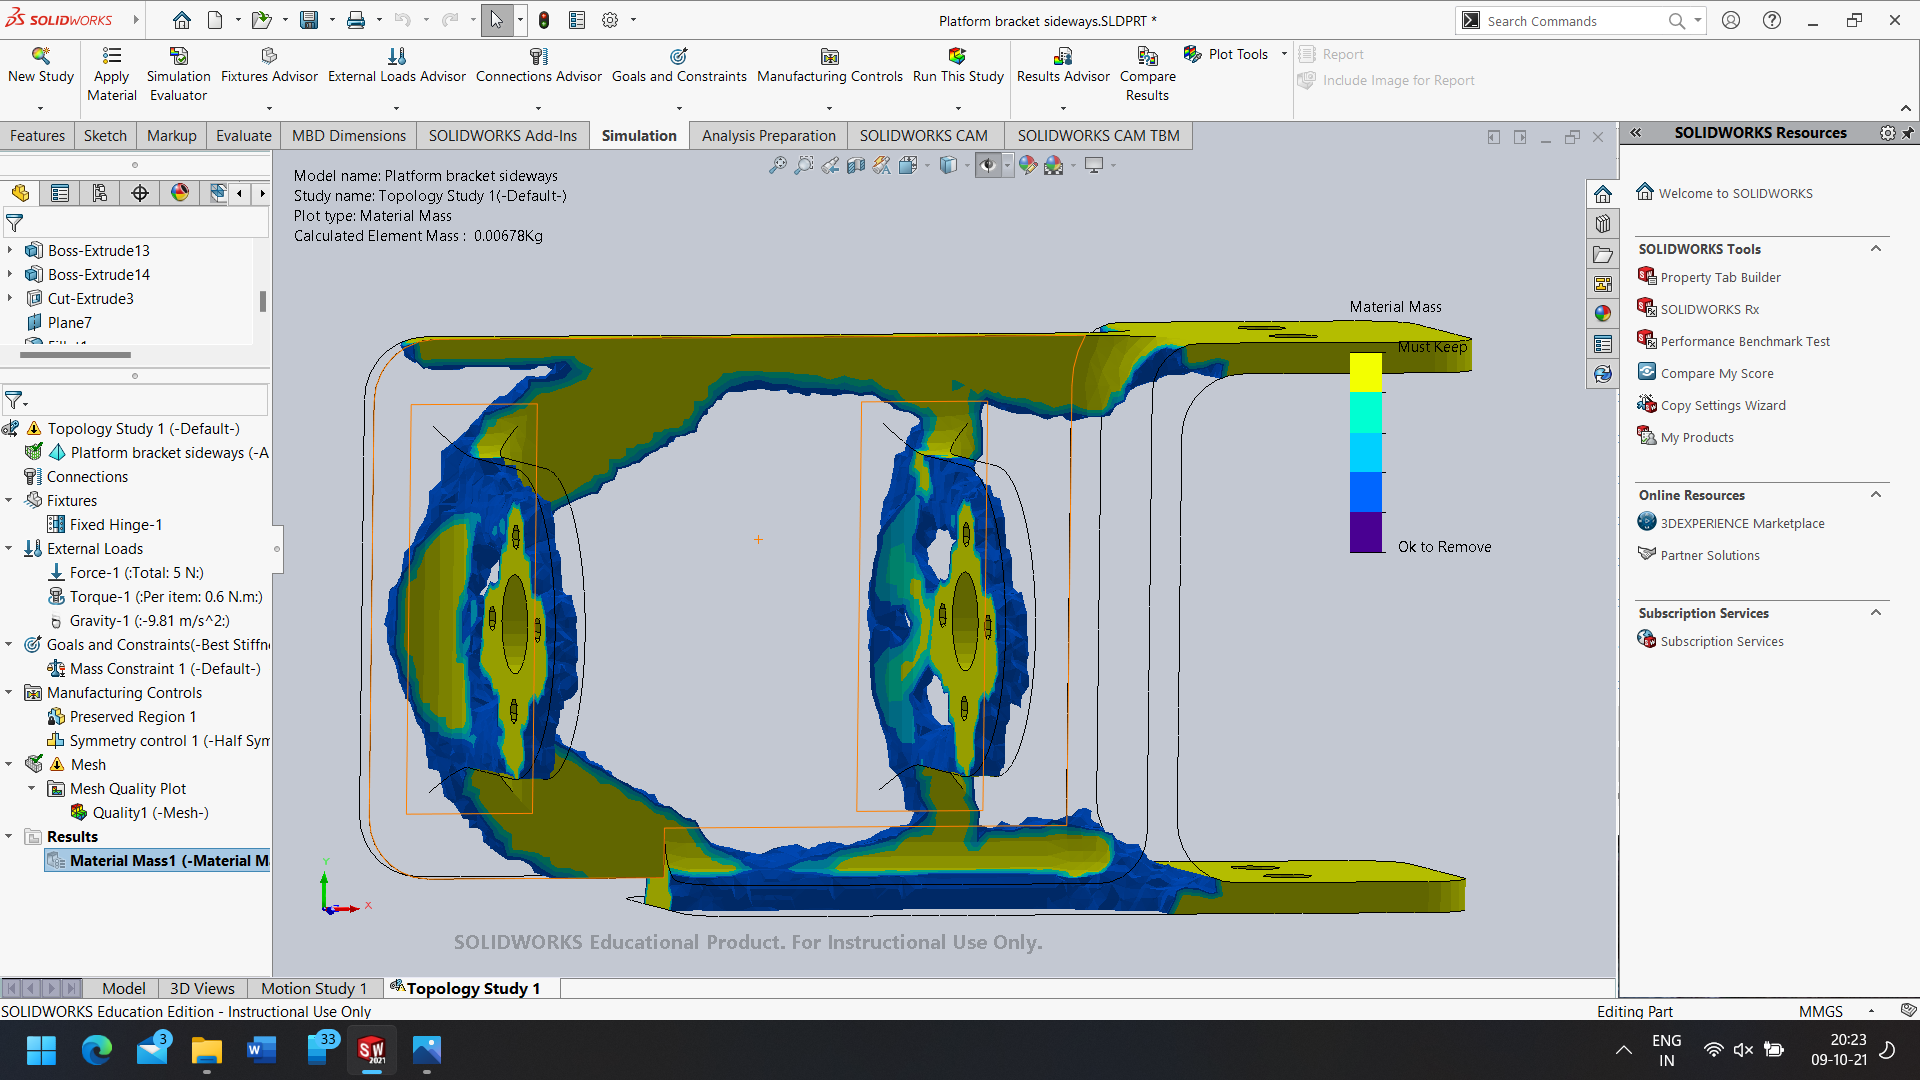Switch to the Evaluate tab
Viewport: 1920px width, 1080px height.
point(243,136)
